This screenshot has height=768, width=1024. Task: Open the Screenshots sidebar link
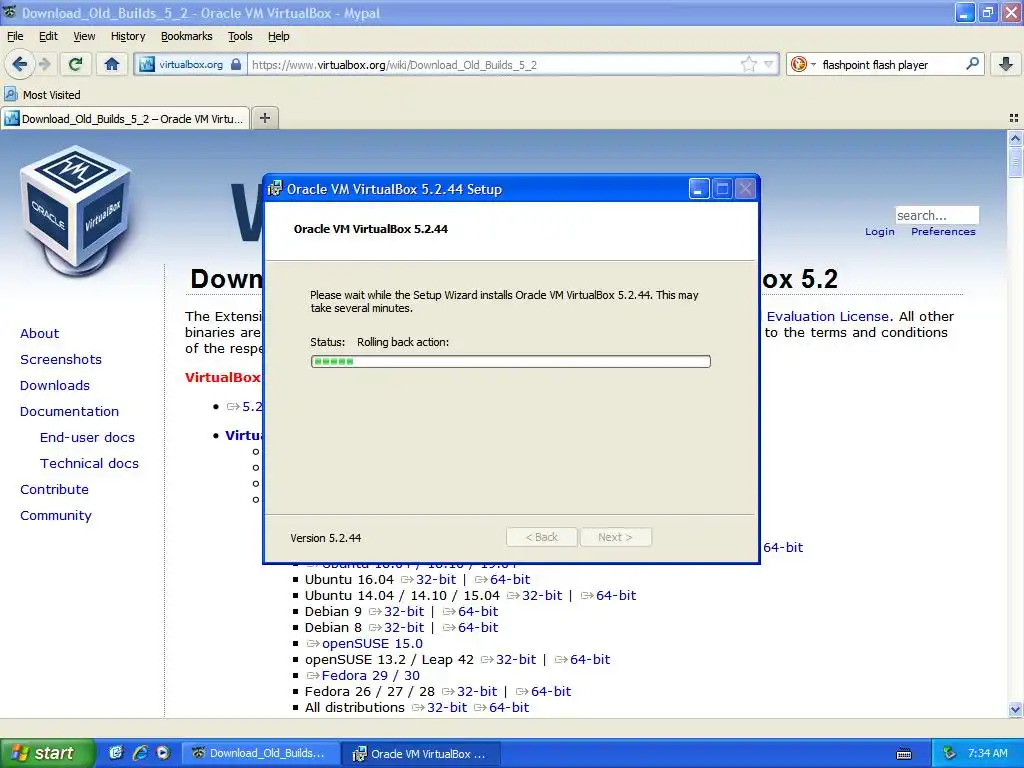tap(61, 360)
